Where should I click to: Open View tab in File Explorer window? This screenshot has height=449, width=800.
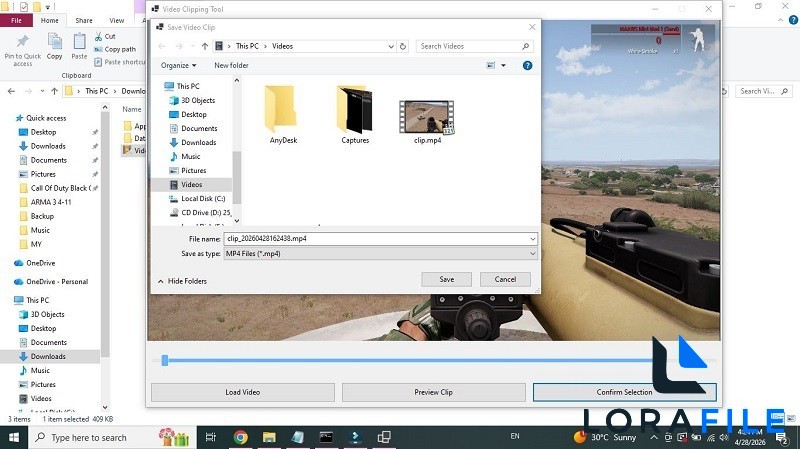click(117, 20)
